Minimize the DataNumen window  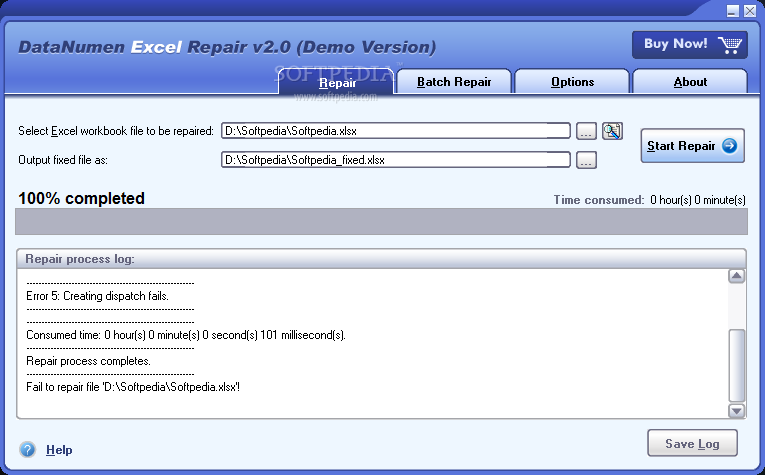(732, 11)
